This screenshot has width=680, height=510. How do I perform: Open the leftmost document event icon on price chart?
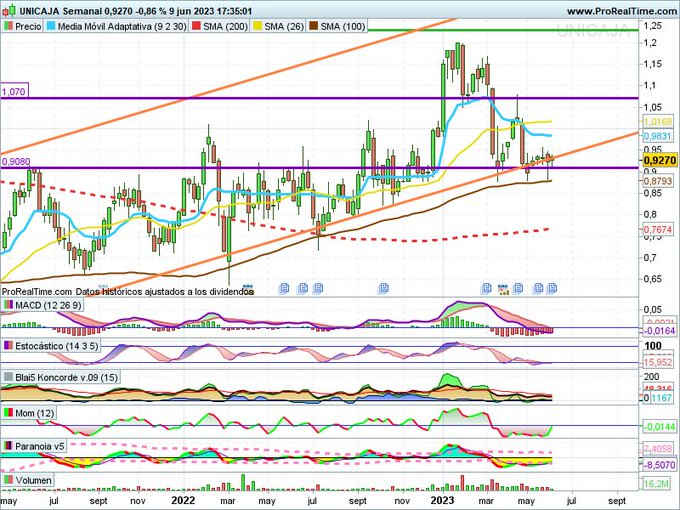pos(284,288)
